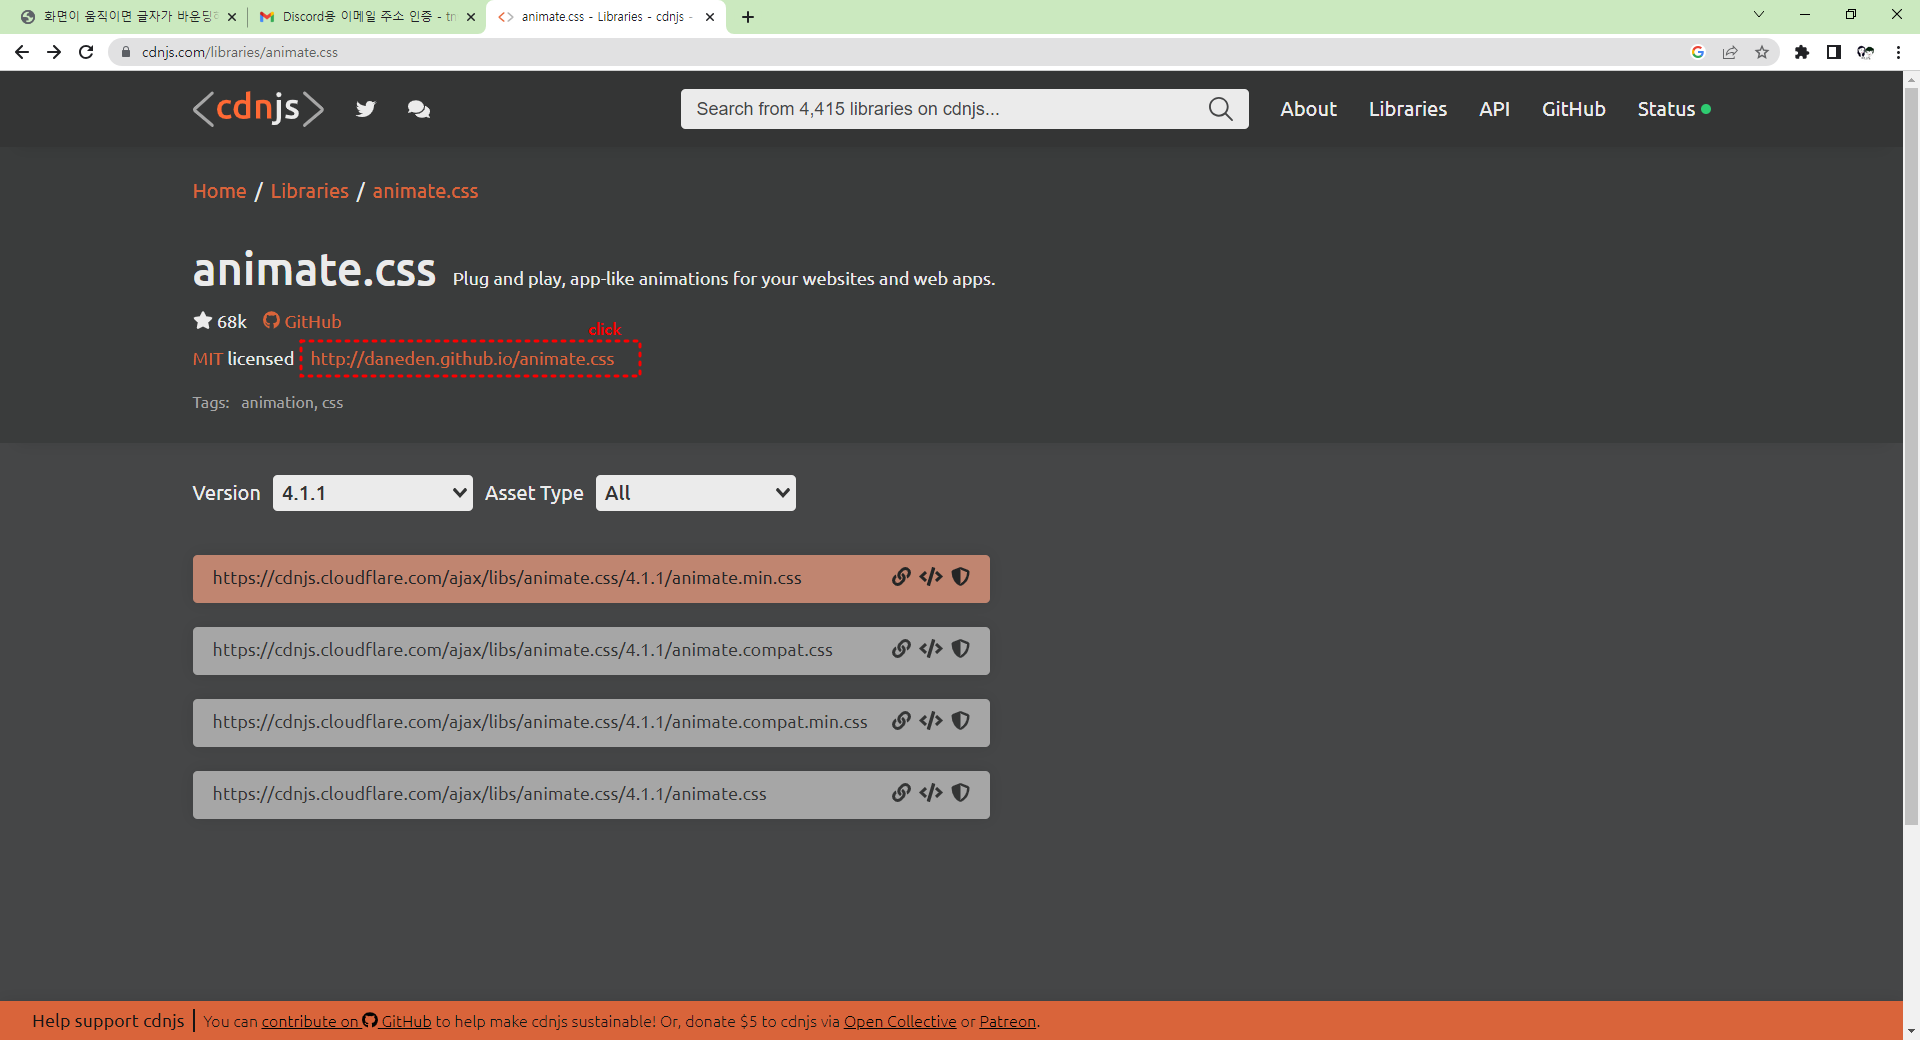
Task: Copy HTML tag icon for animate.compat.min.css
Action: [x=931, y=721]
